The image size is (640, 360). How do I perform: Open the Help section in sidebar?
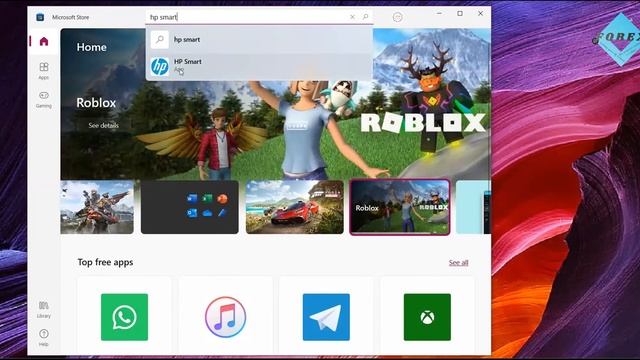point(44,338)
